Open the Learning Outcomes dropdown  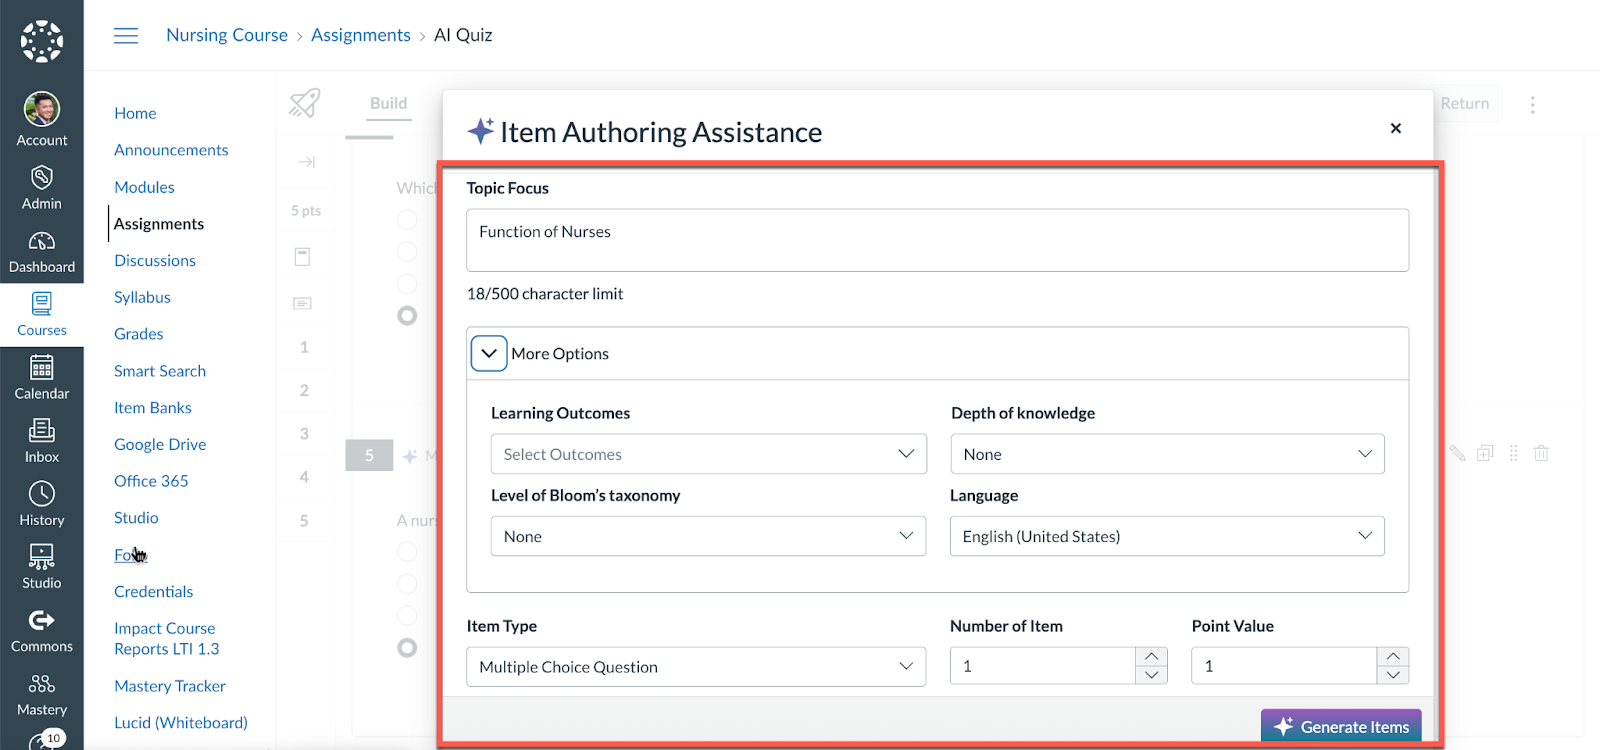coord(708,454)
